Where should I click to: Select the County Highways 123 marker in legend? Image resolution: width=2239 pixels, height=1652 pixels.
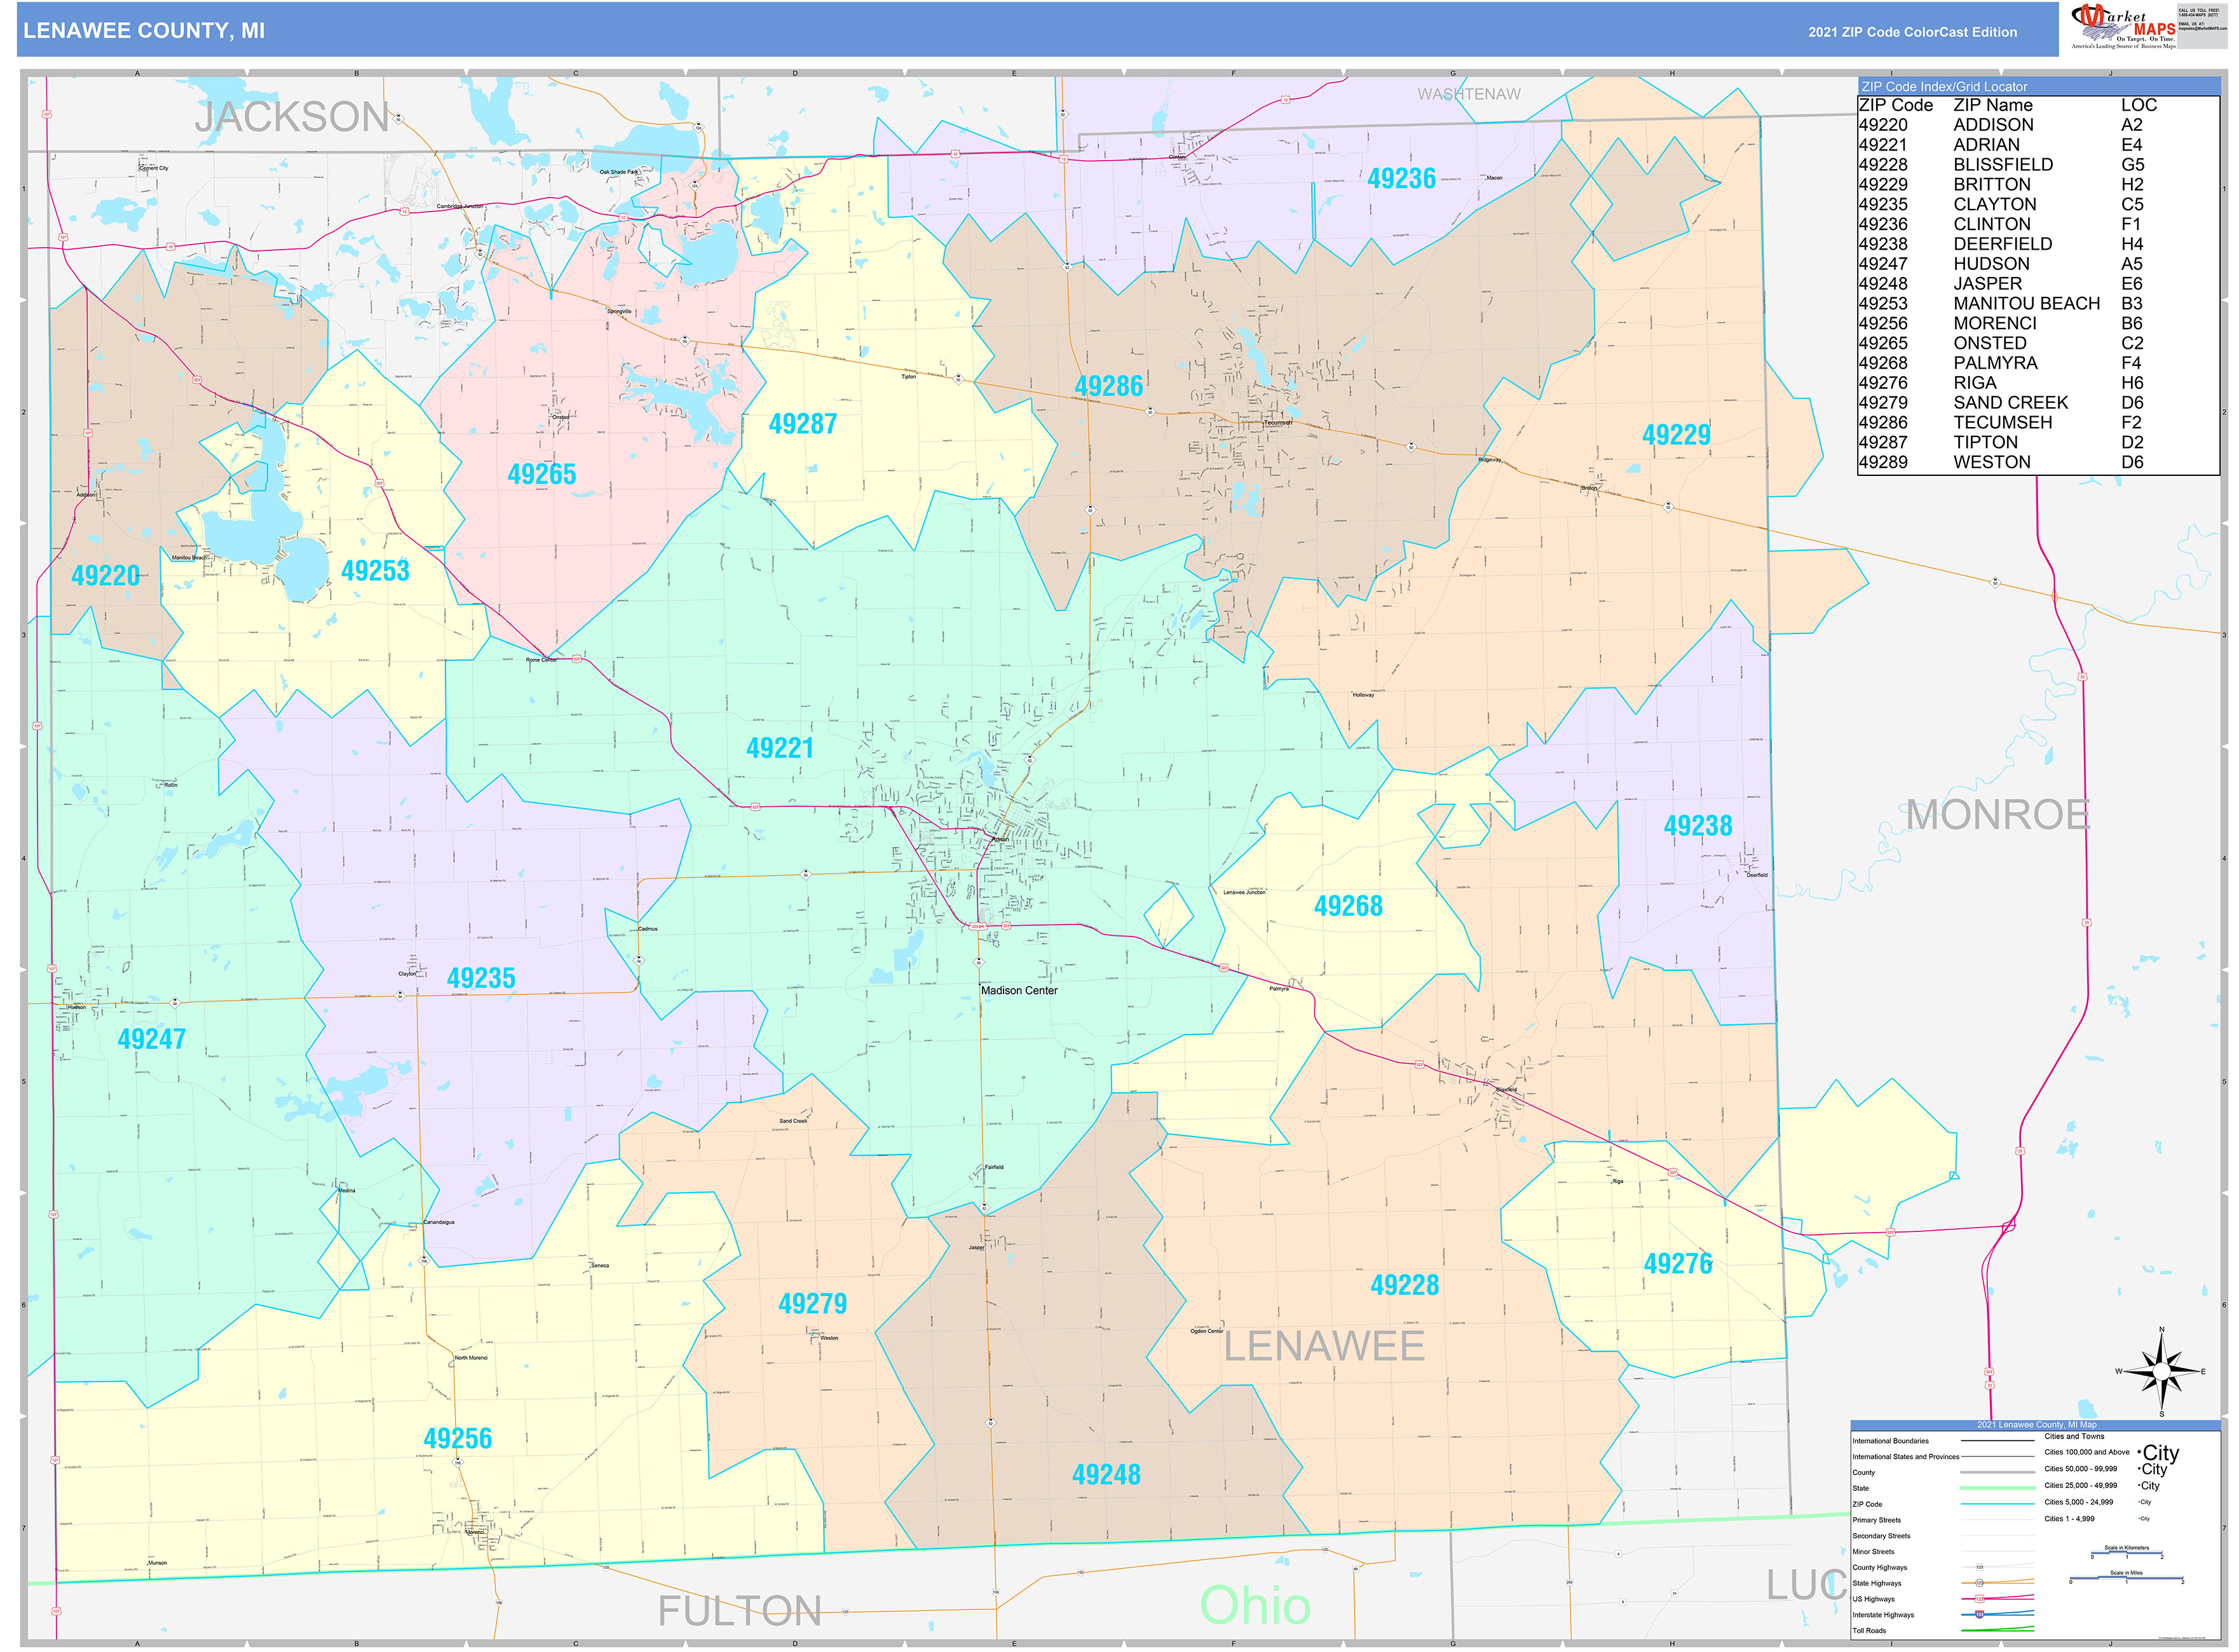pyautogui.click(x=1980, y=1567)
